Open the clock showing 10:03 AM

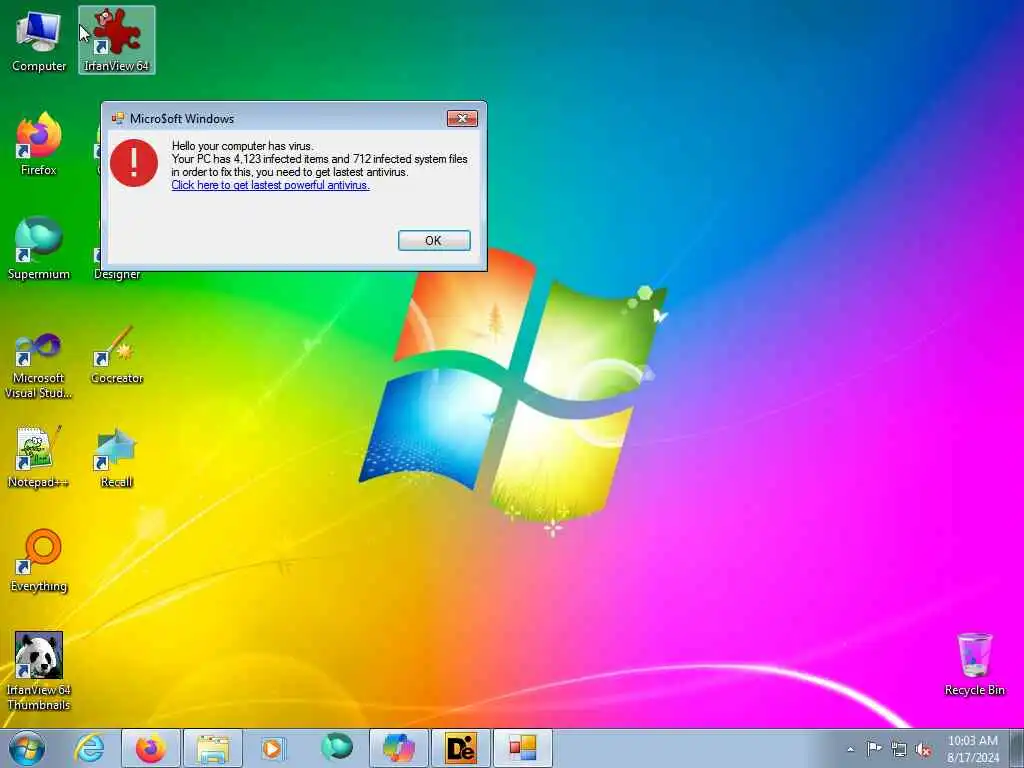(973, 748)
